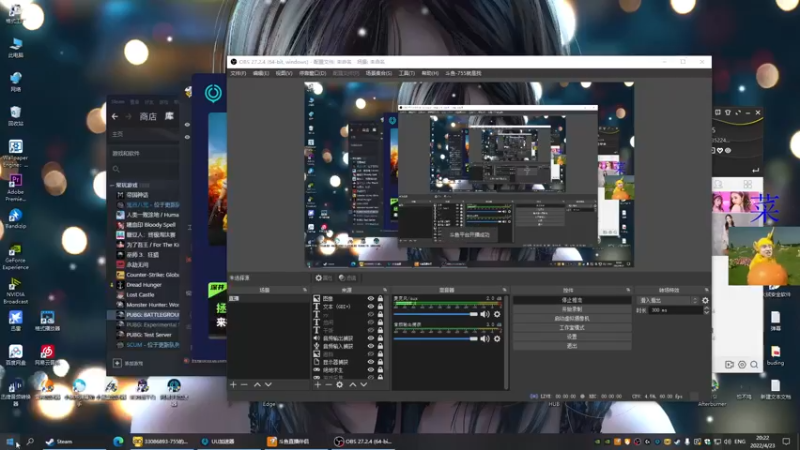Screen dimensions: 800x450
Task: Move scene down with arrow icon
Action: 268,385
